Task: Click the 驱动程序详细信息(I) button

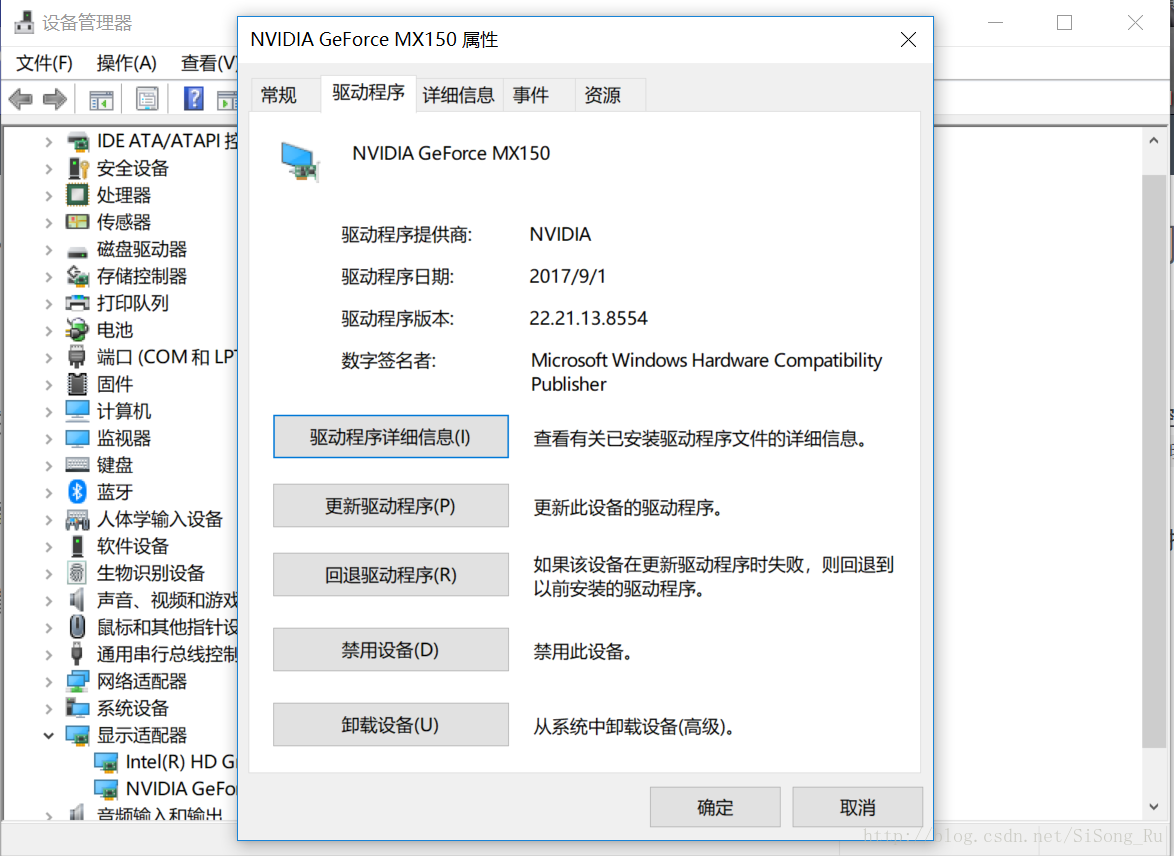Action: point(390,437)
